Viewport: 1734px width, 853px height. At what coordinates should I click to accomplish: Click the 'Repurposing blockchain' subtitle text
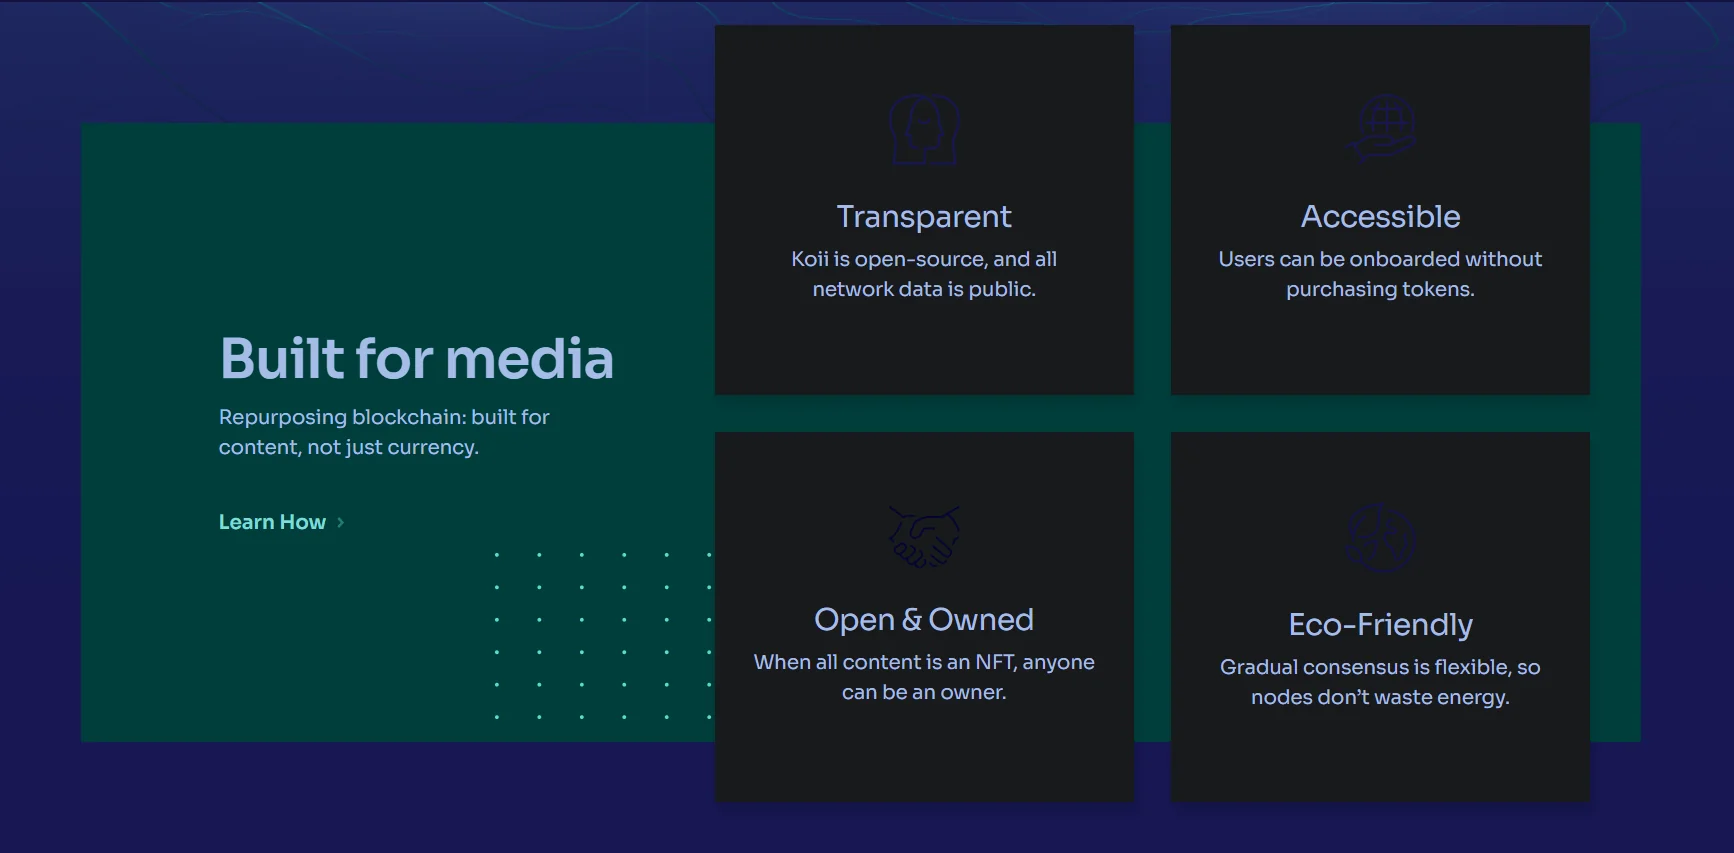tap(384, 432)
